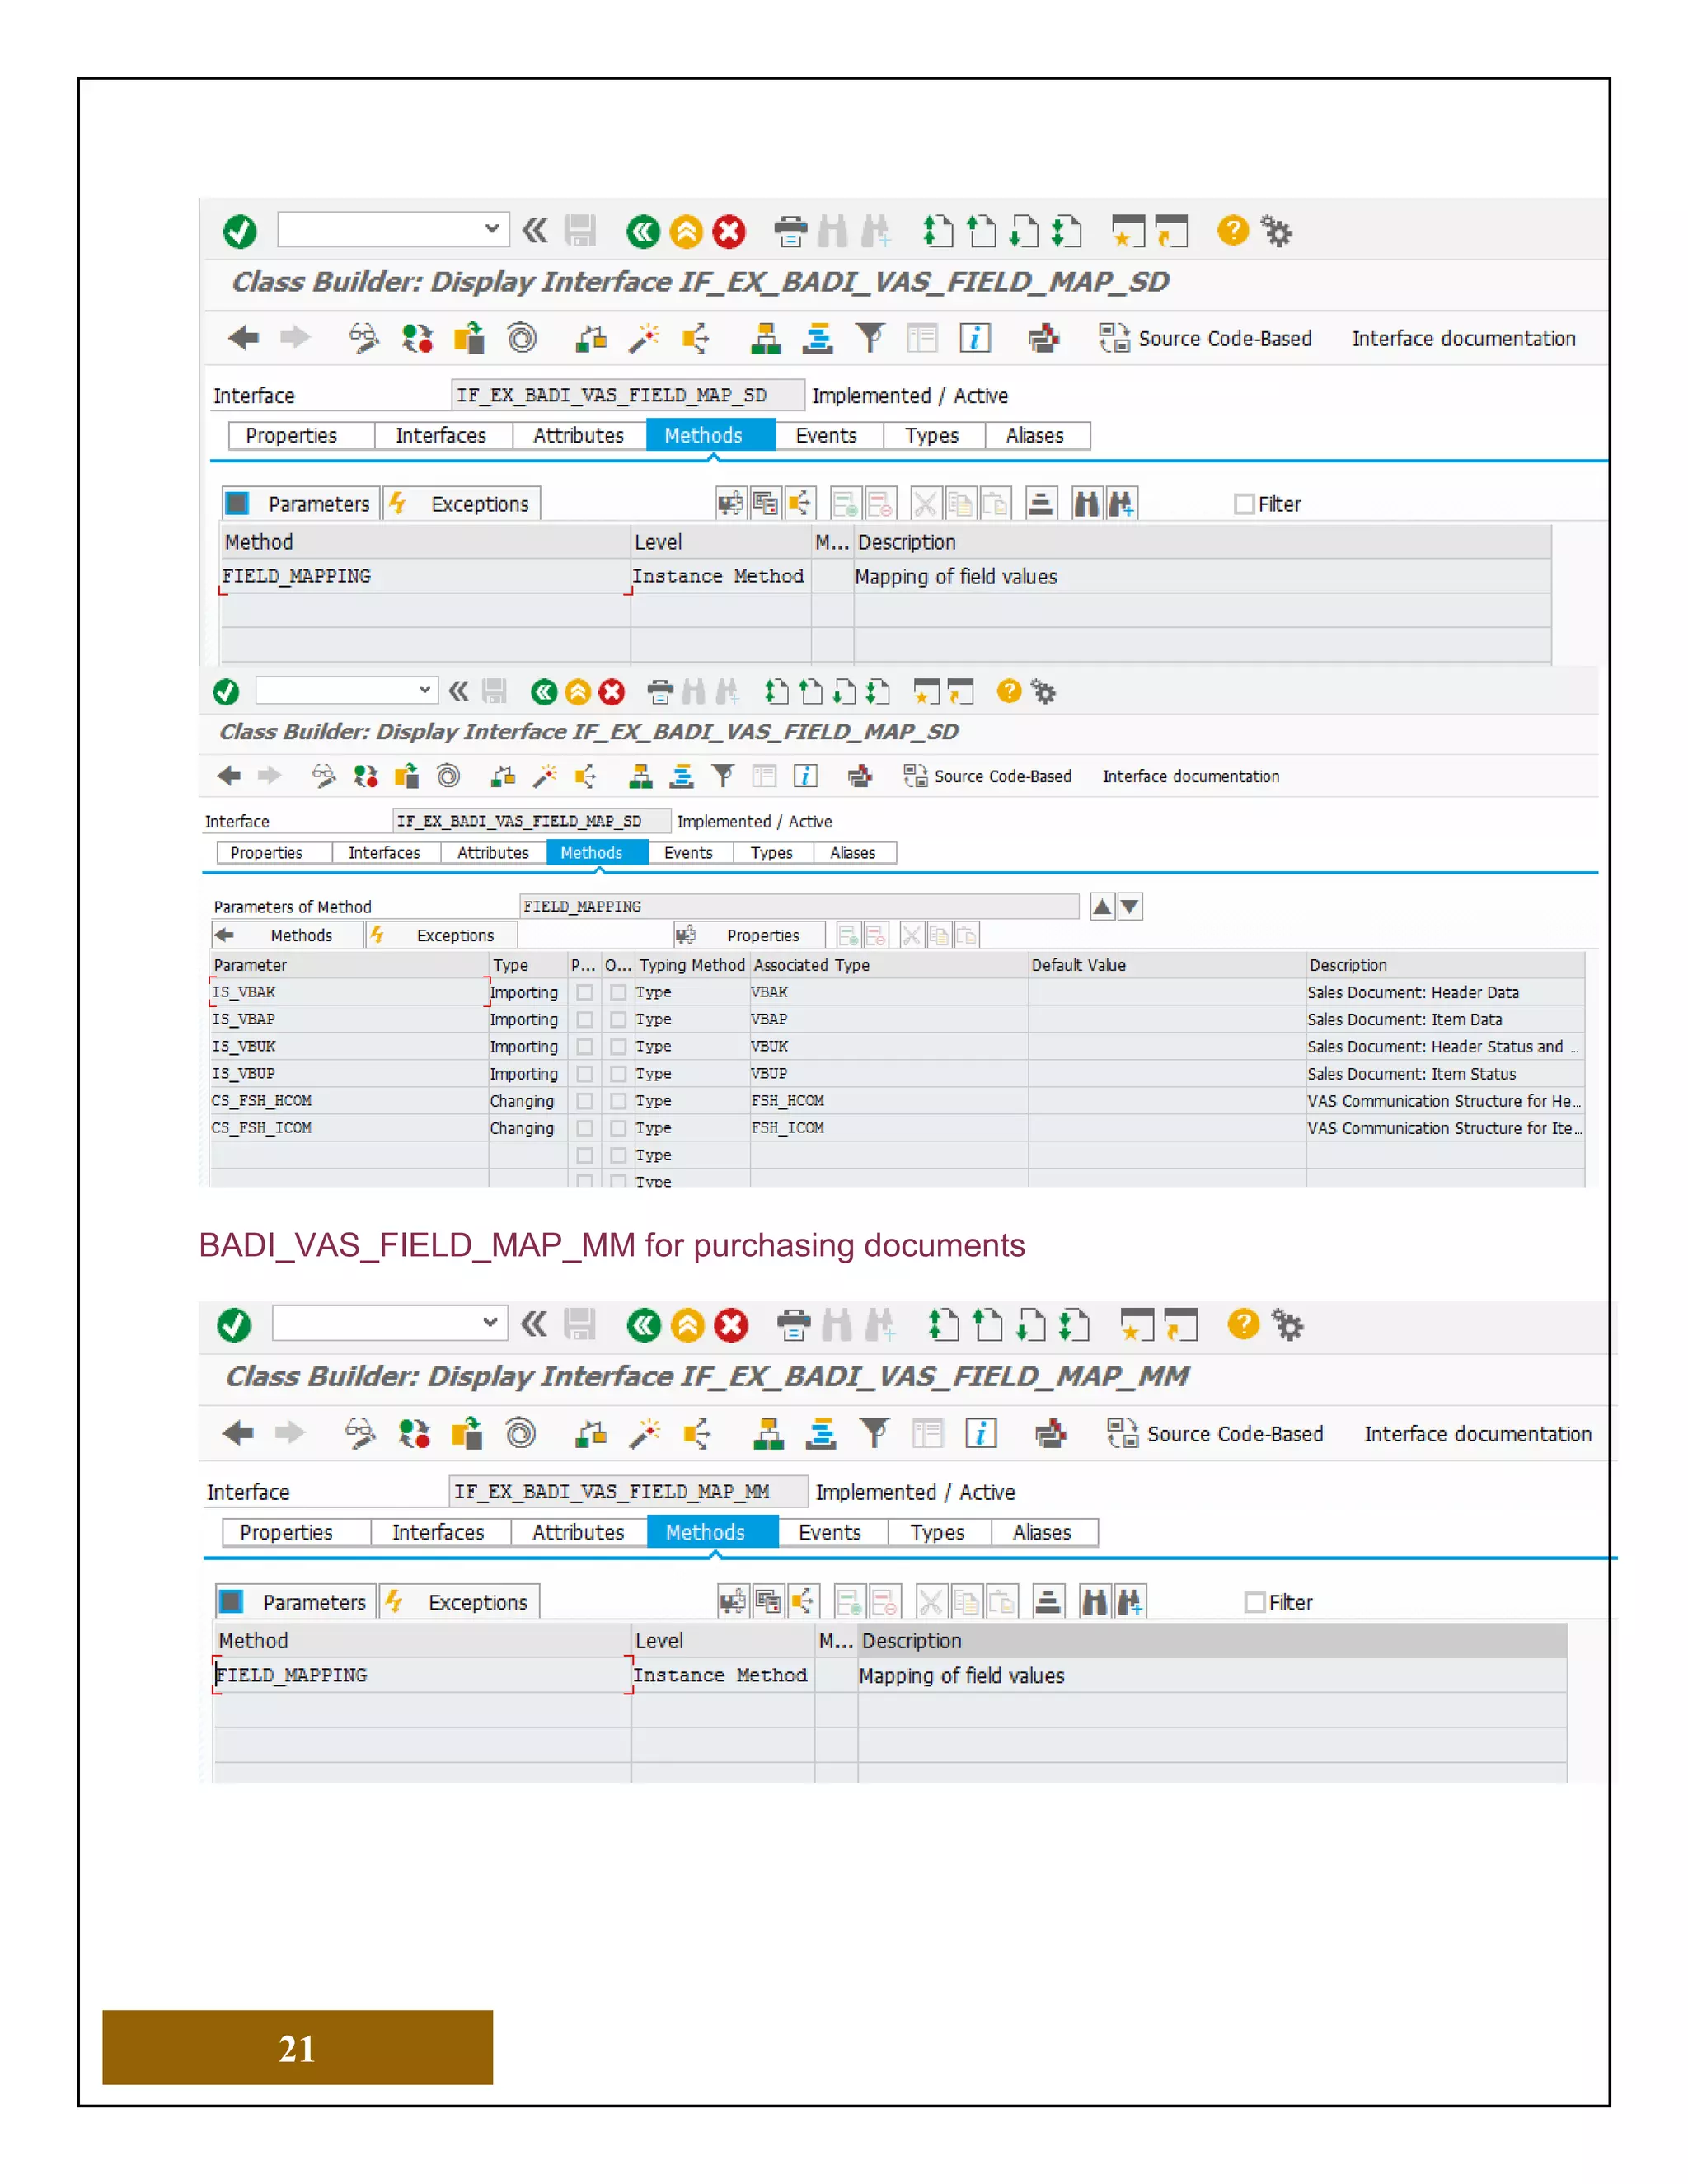Click the yellow Exit icon in top screenshot
Viewport: 1688px width, 2184px height.
686,232
